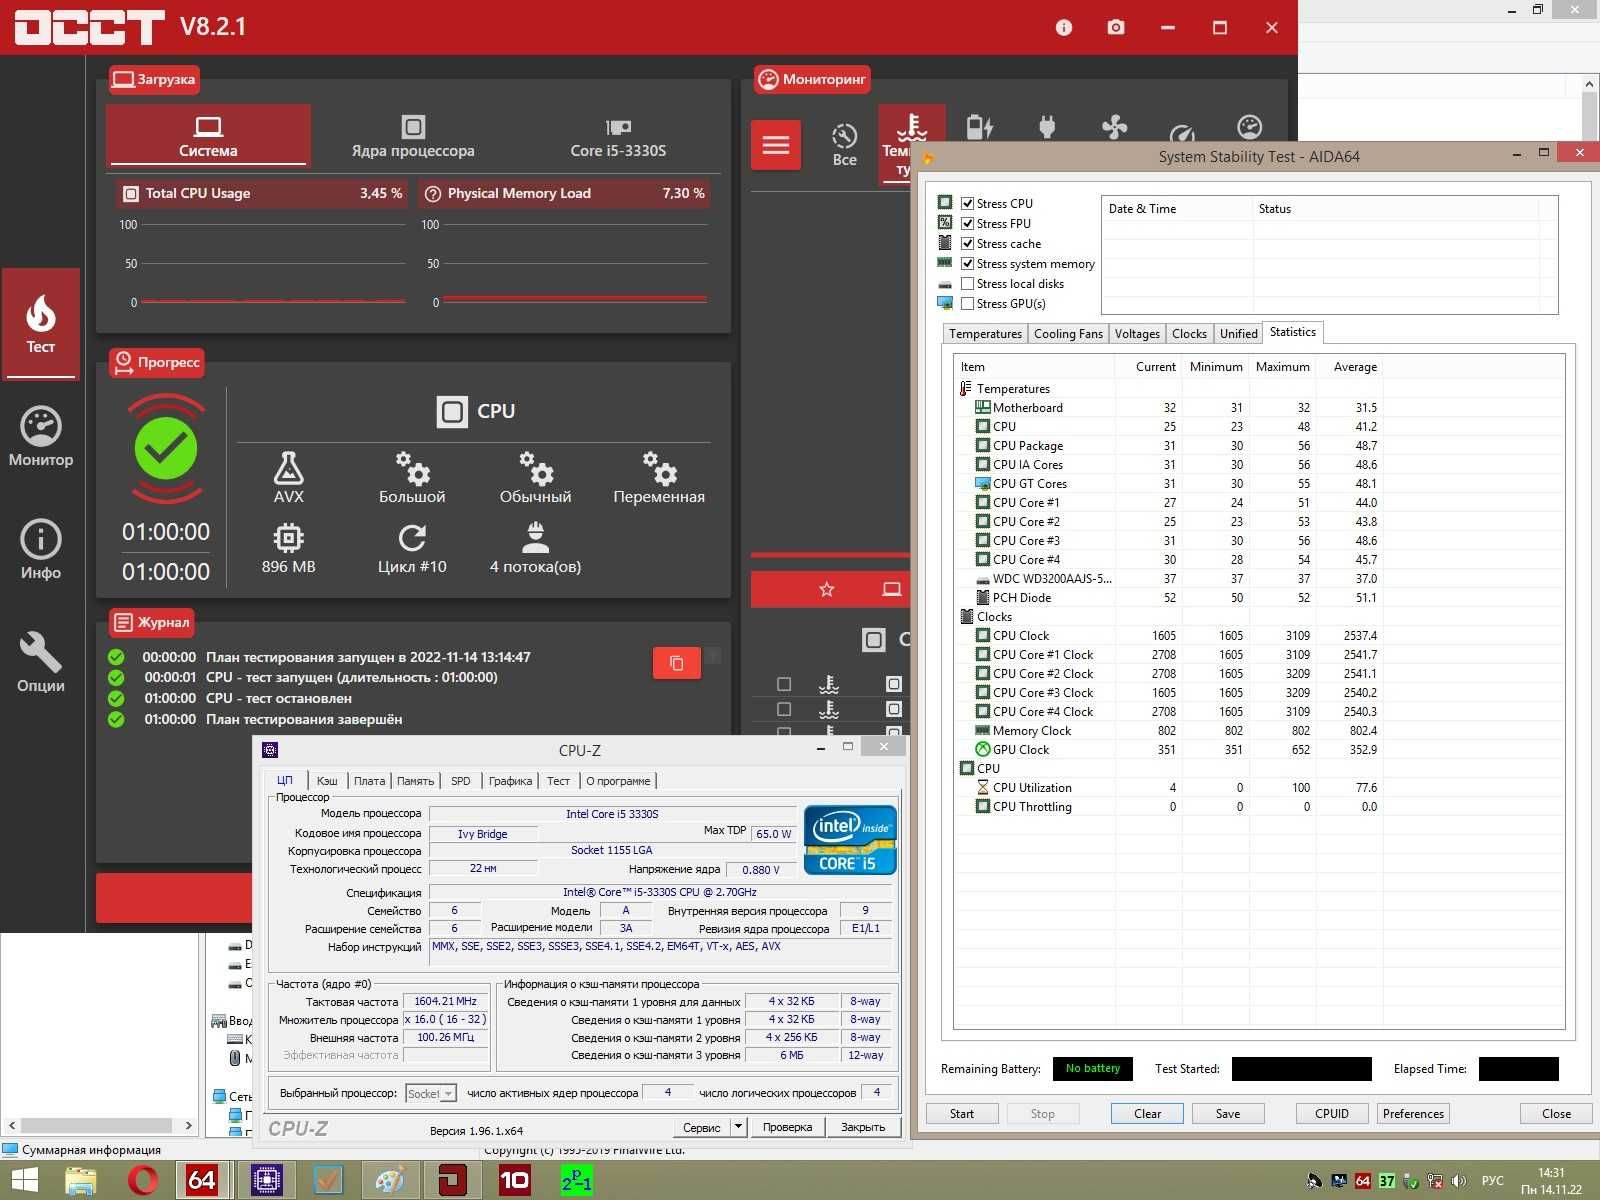Open the Prime95 green taskbar icon
The image size is (1600, 1200).
click(x=576, y=1180)
